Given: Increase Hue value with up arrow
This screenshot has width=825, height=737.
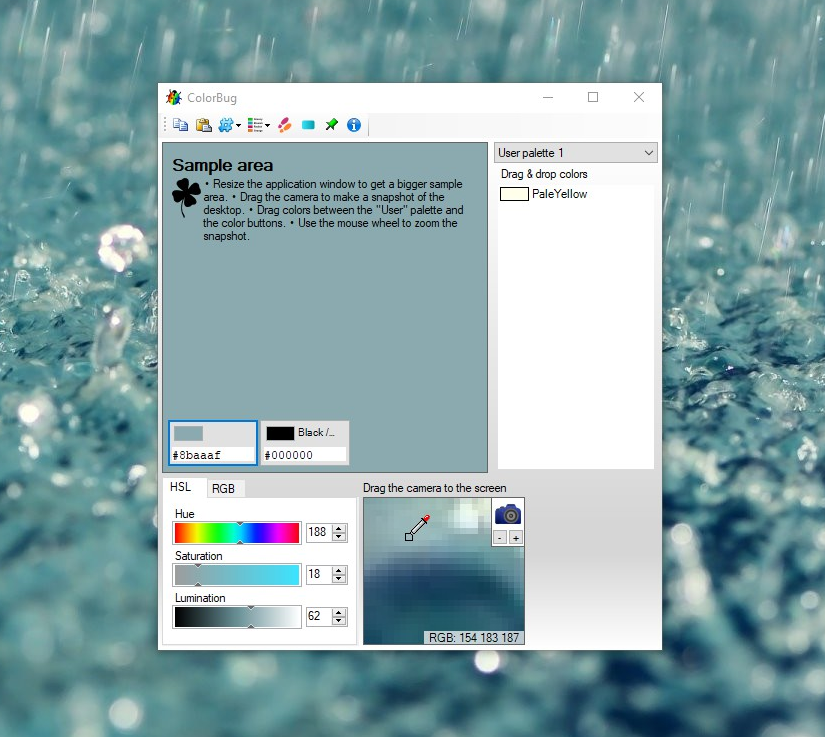Looking at the screenshot, I should pyautogui.click(x=339, y=529).
